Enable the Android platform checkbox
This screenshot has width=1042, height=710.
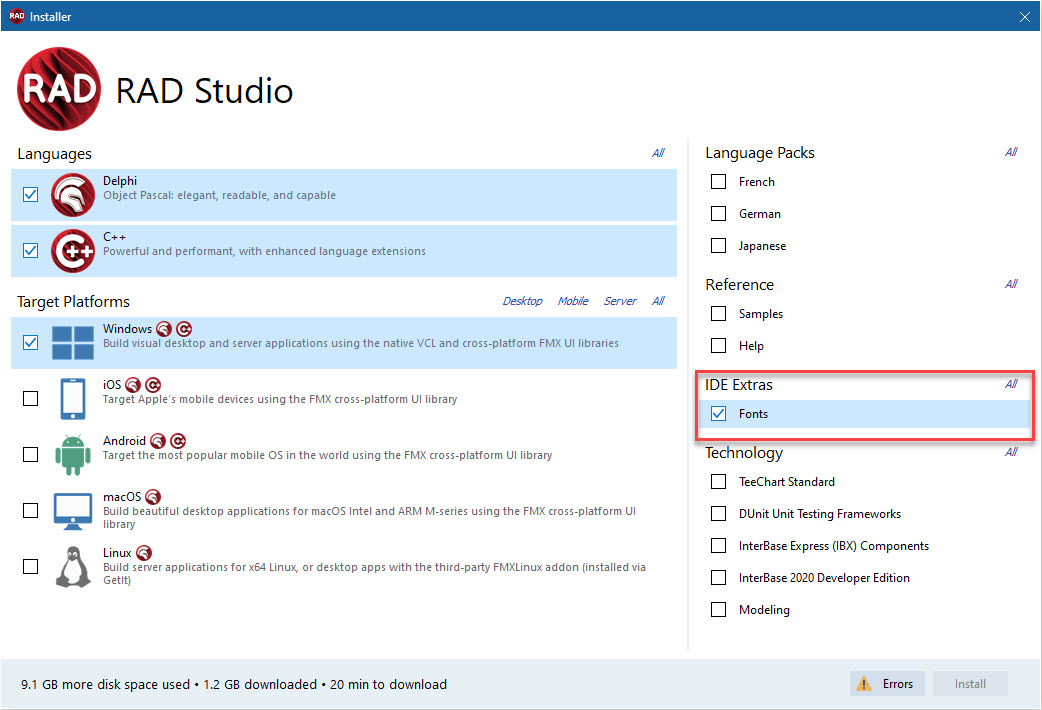(31, 455)
